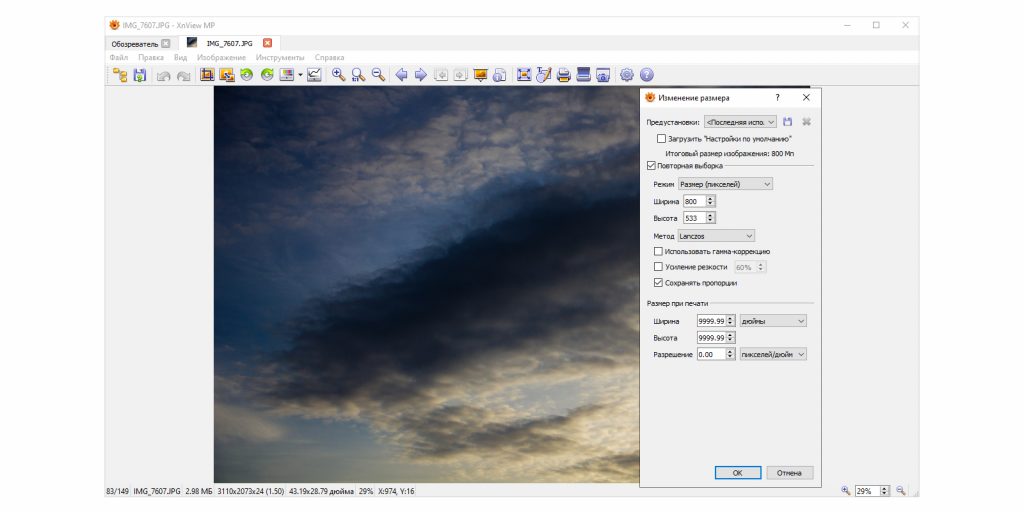Open Settings gear icon in toolbar

click(x=627, y=75)
